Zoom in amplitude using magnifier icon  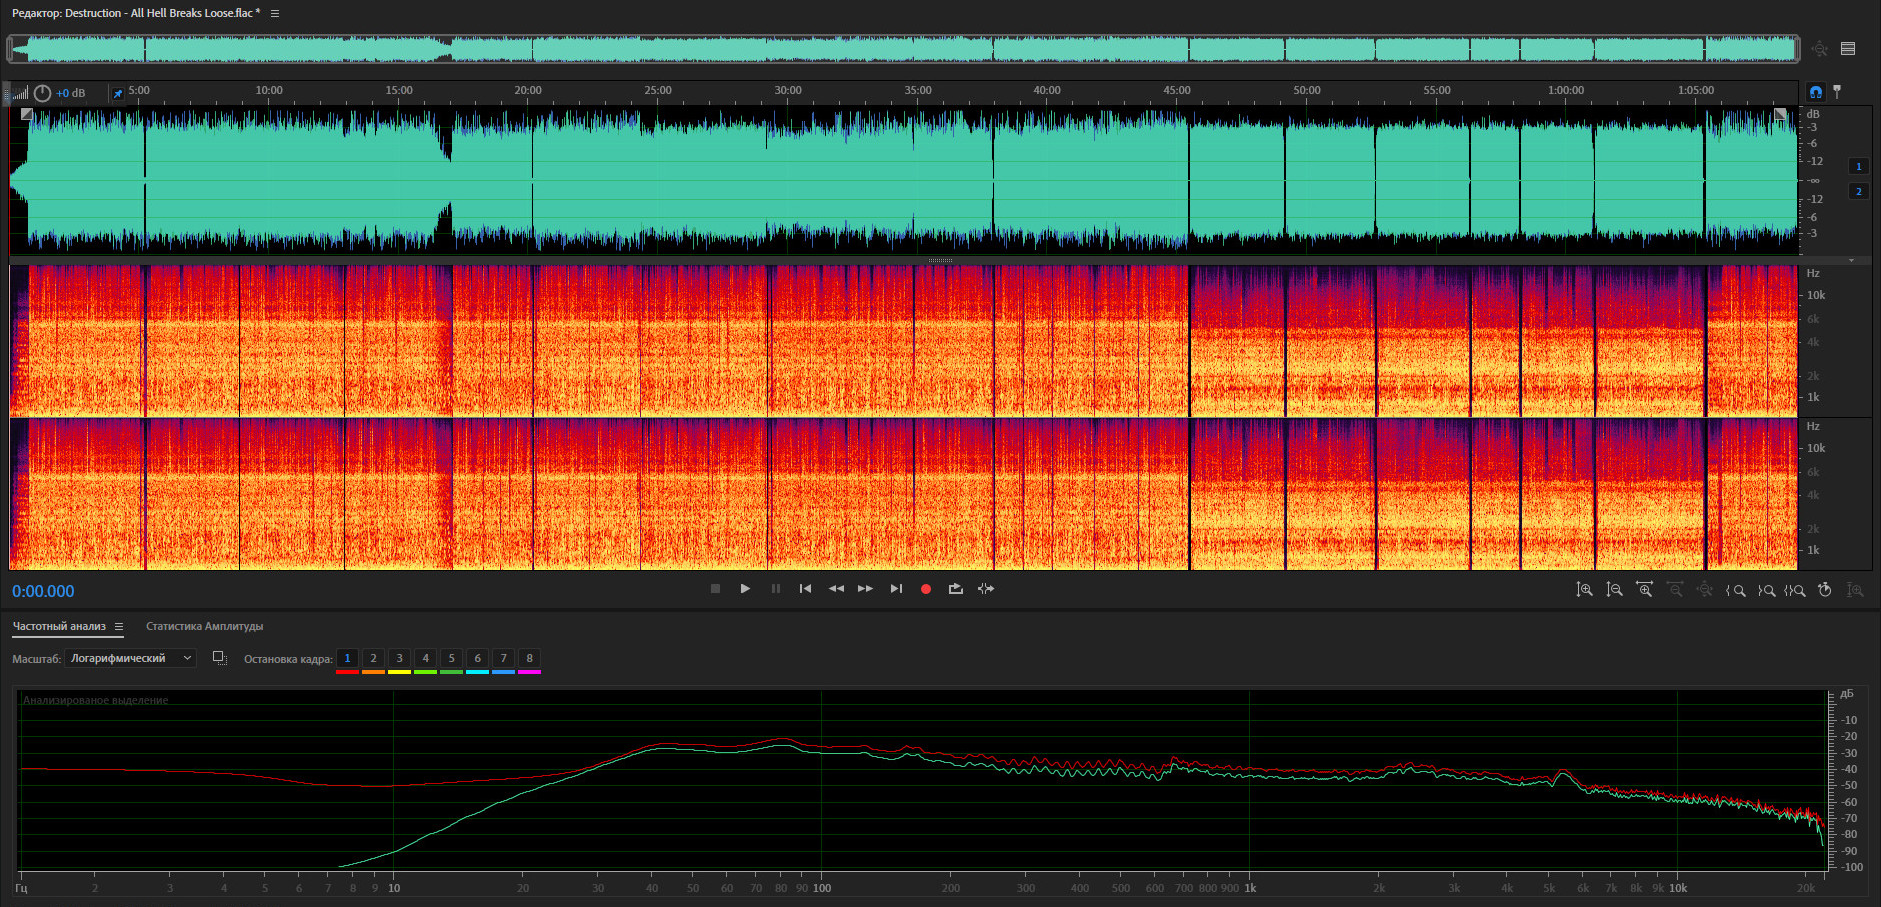(x=1584, y=590)
